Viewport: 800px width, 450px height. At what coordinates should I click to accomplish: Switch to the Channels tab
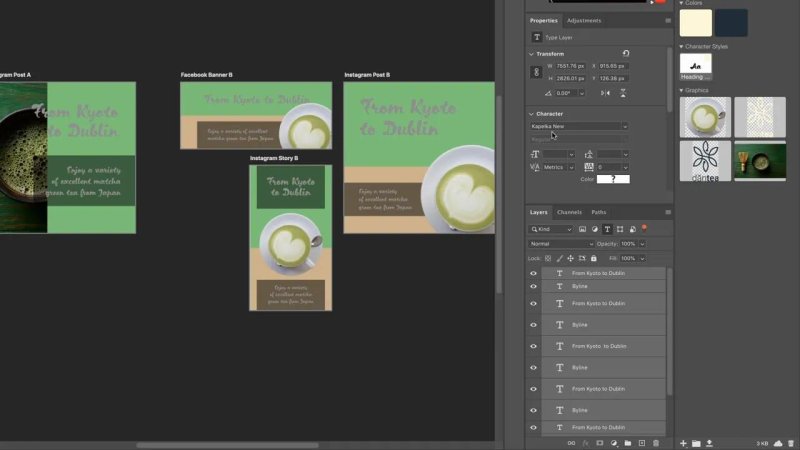(569, 212)
